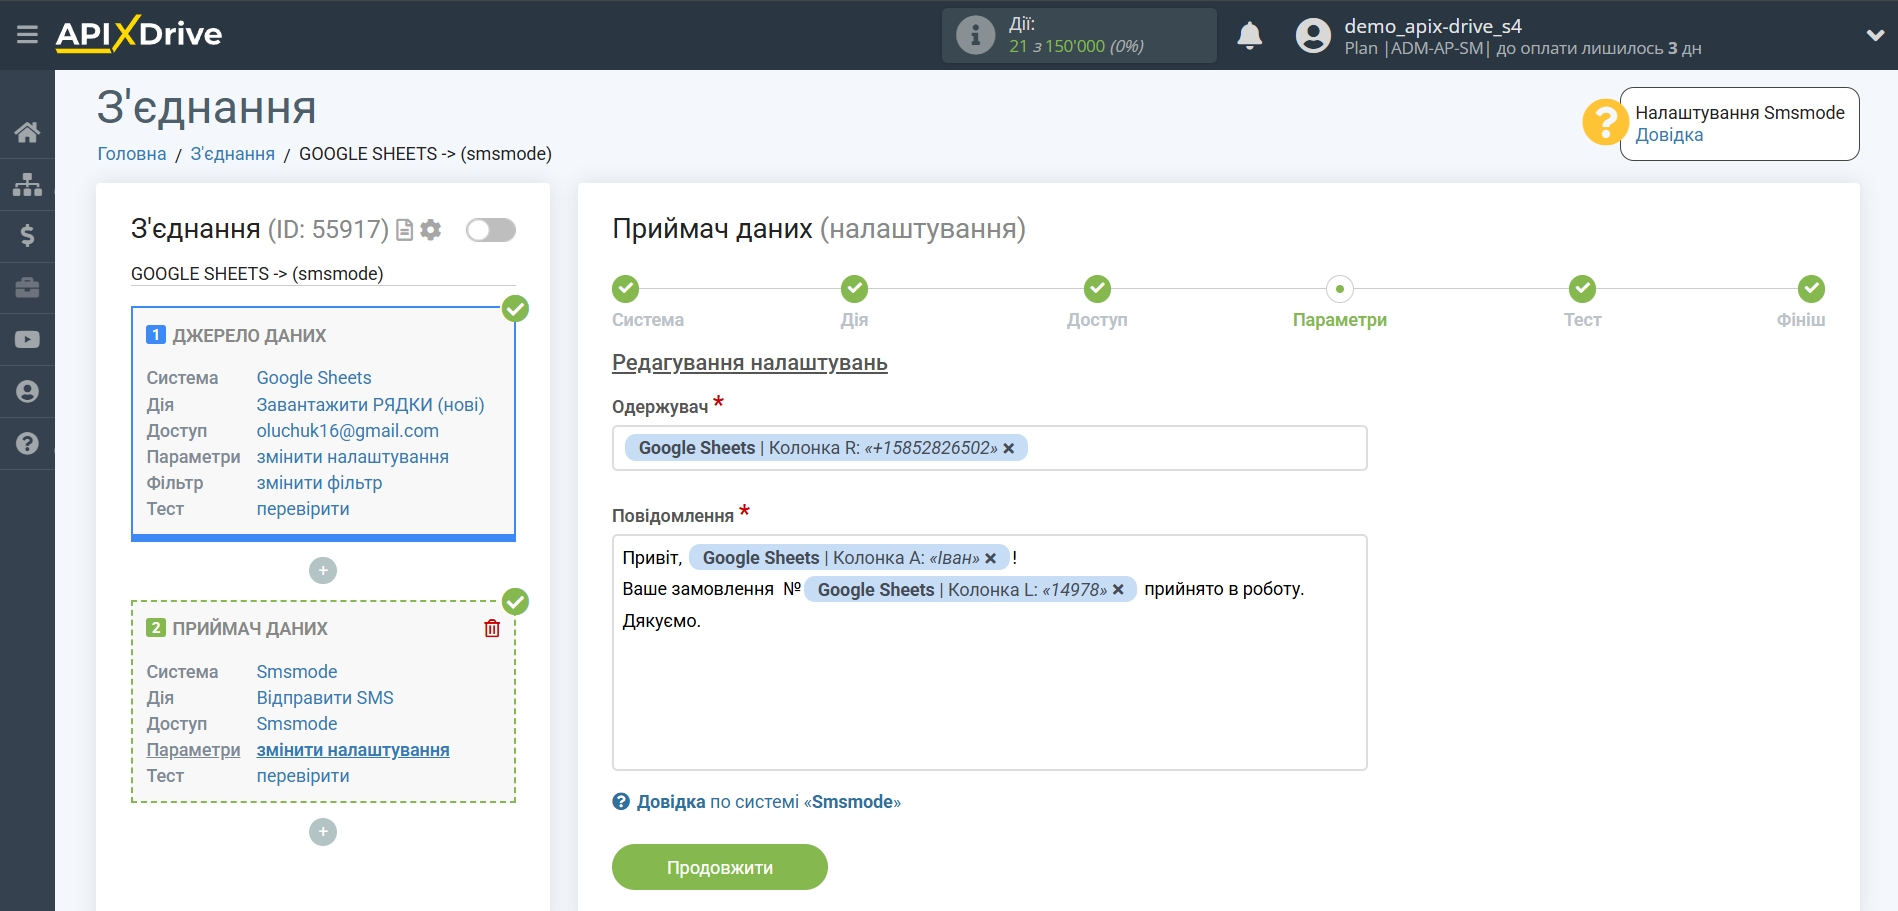
Task: Open the billing dollar sidebar icon
Action: coord(27,236)
